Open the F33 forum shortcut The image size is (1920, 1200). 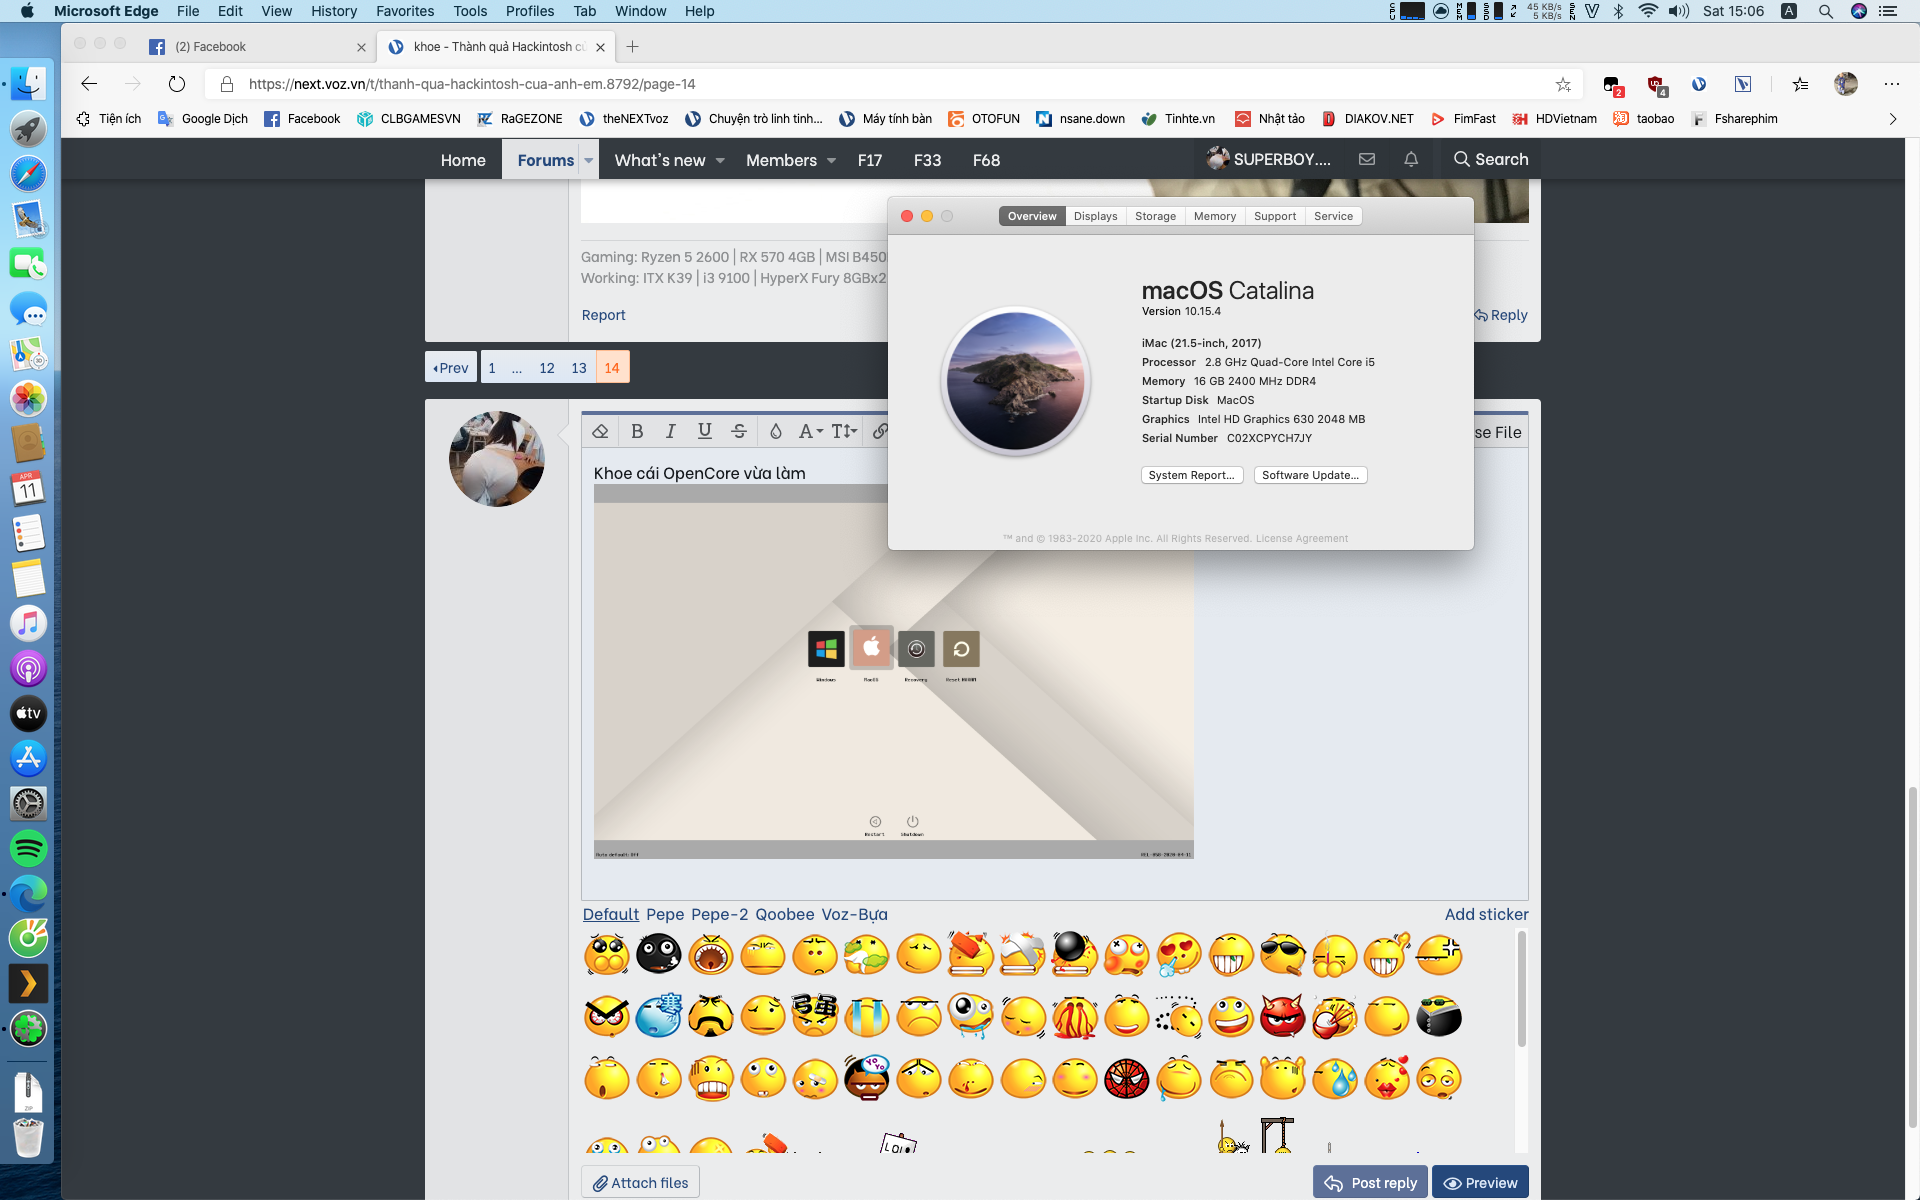click(x=927, y=160)
